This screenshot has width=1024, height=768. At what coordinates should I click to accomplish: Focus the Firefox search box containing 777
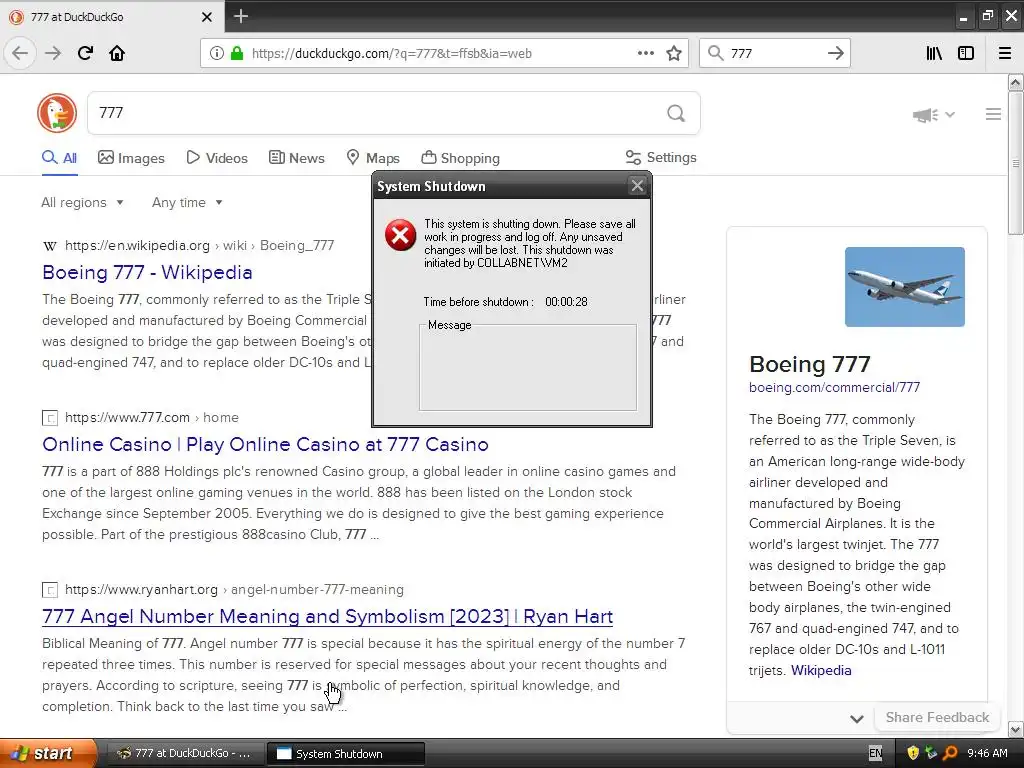point(774,54)
